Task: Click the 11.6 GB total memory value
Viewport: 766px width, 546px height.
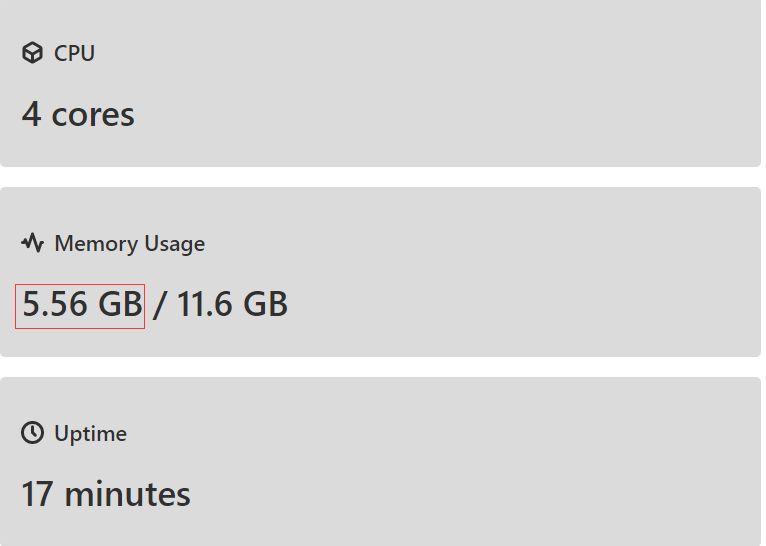Action: [x=232, y=305]
